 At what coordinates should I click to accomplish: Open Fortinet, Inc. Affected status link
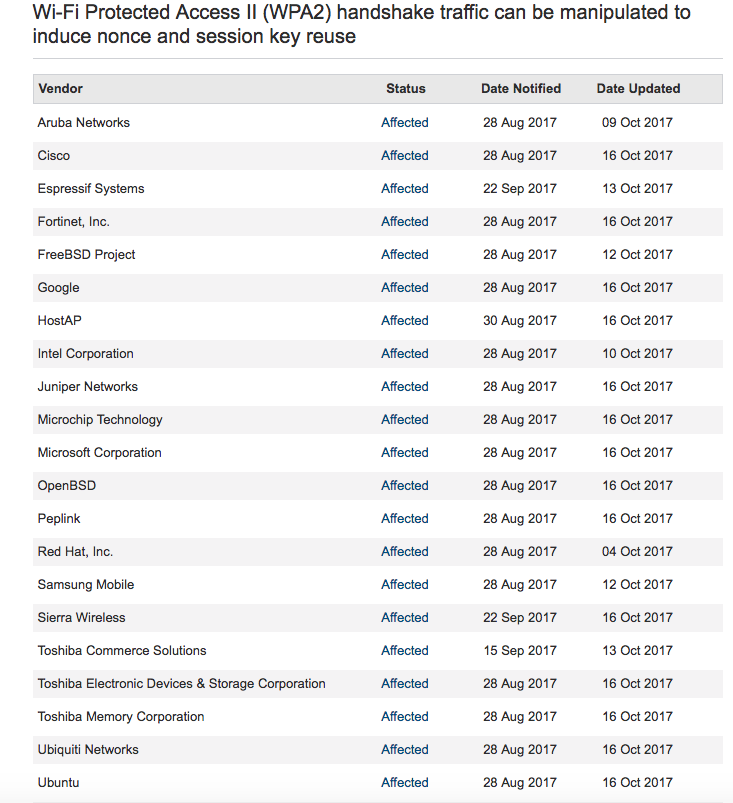tap(404, 222)
